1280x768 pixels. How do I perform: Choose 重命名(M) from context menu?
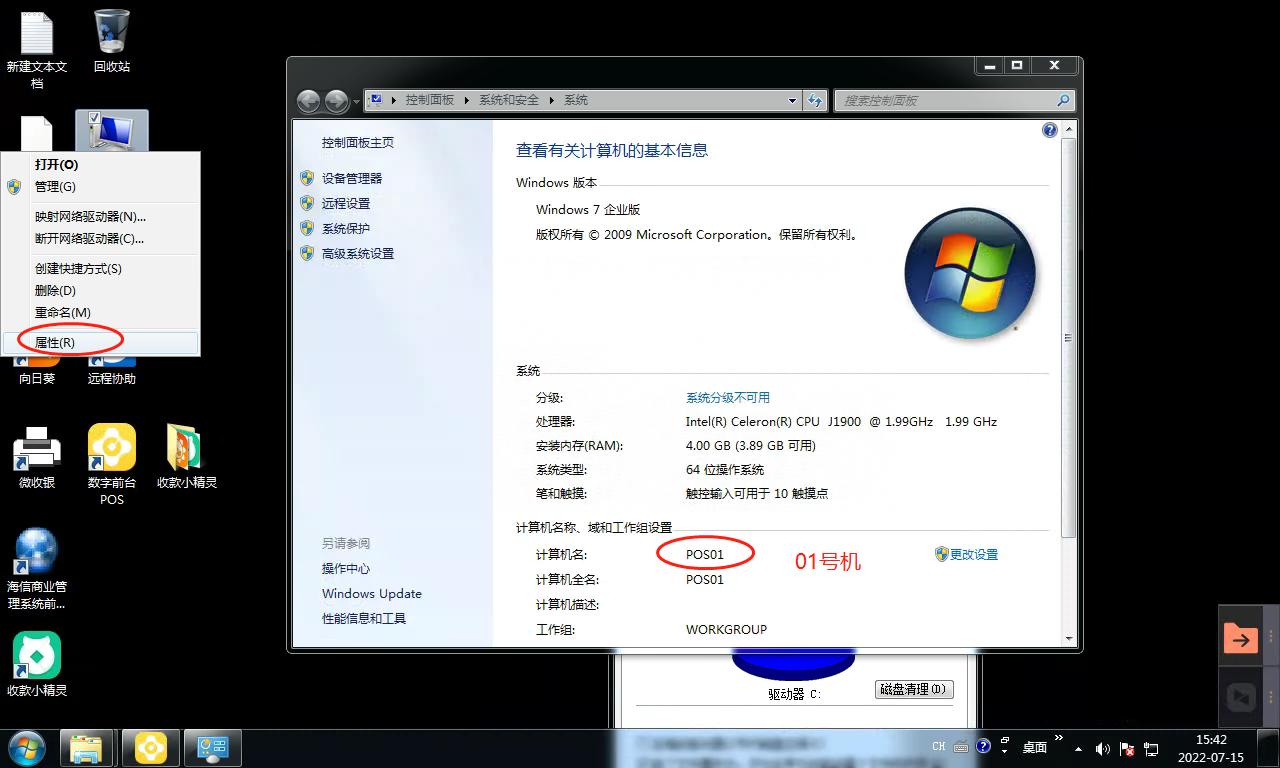coord(100,312)
